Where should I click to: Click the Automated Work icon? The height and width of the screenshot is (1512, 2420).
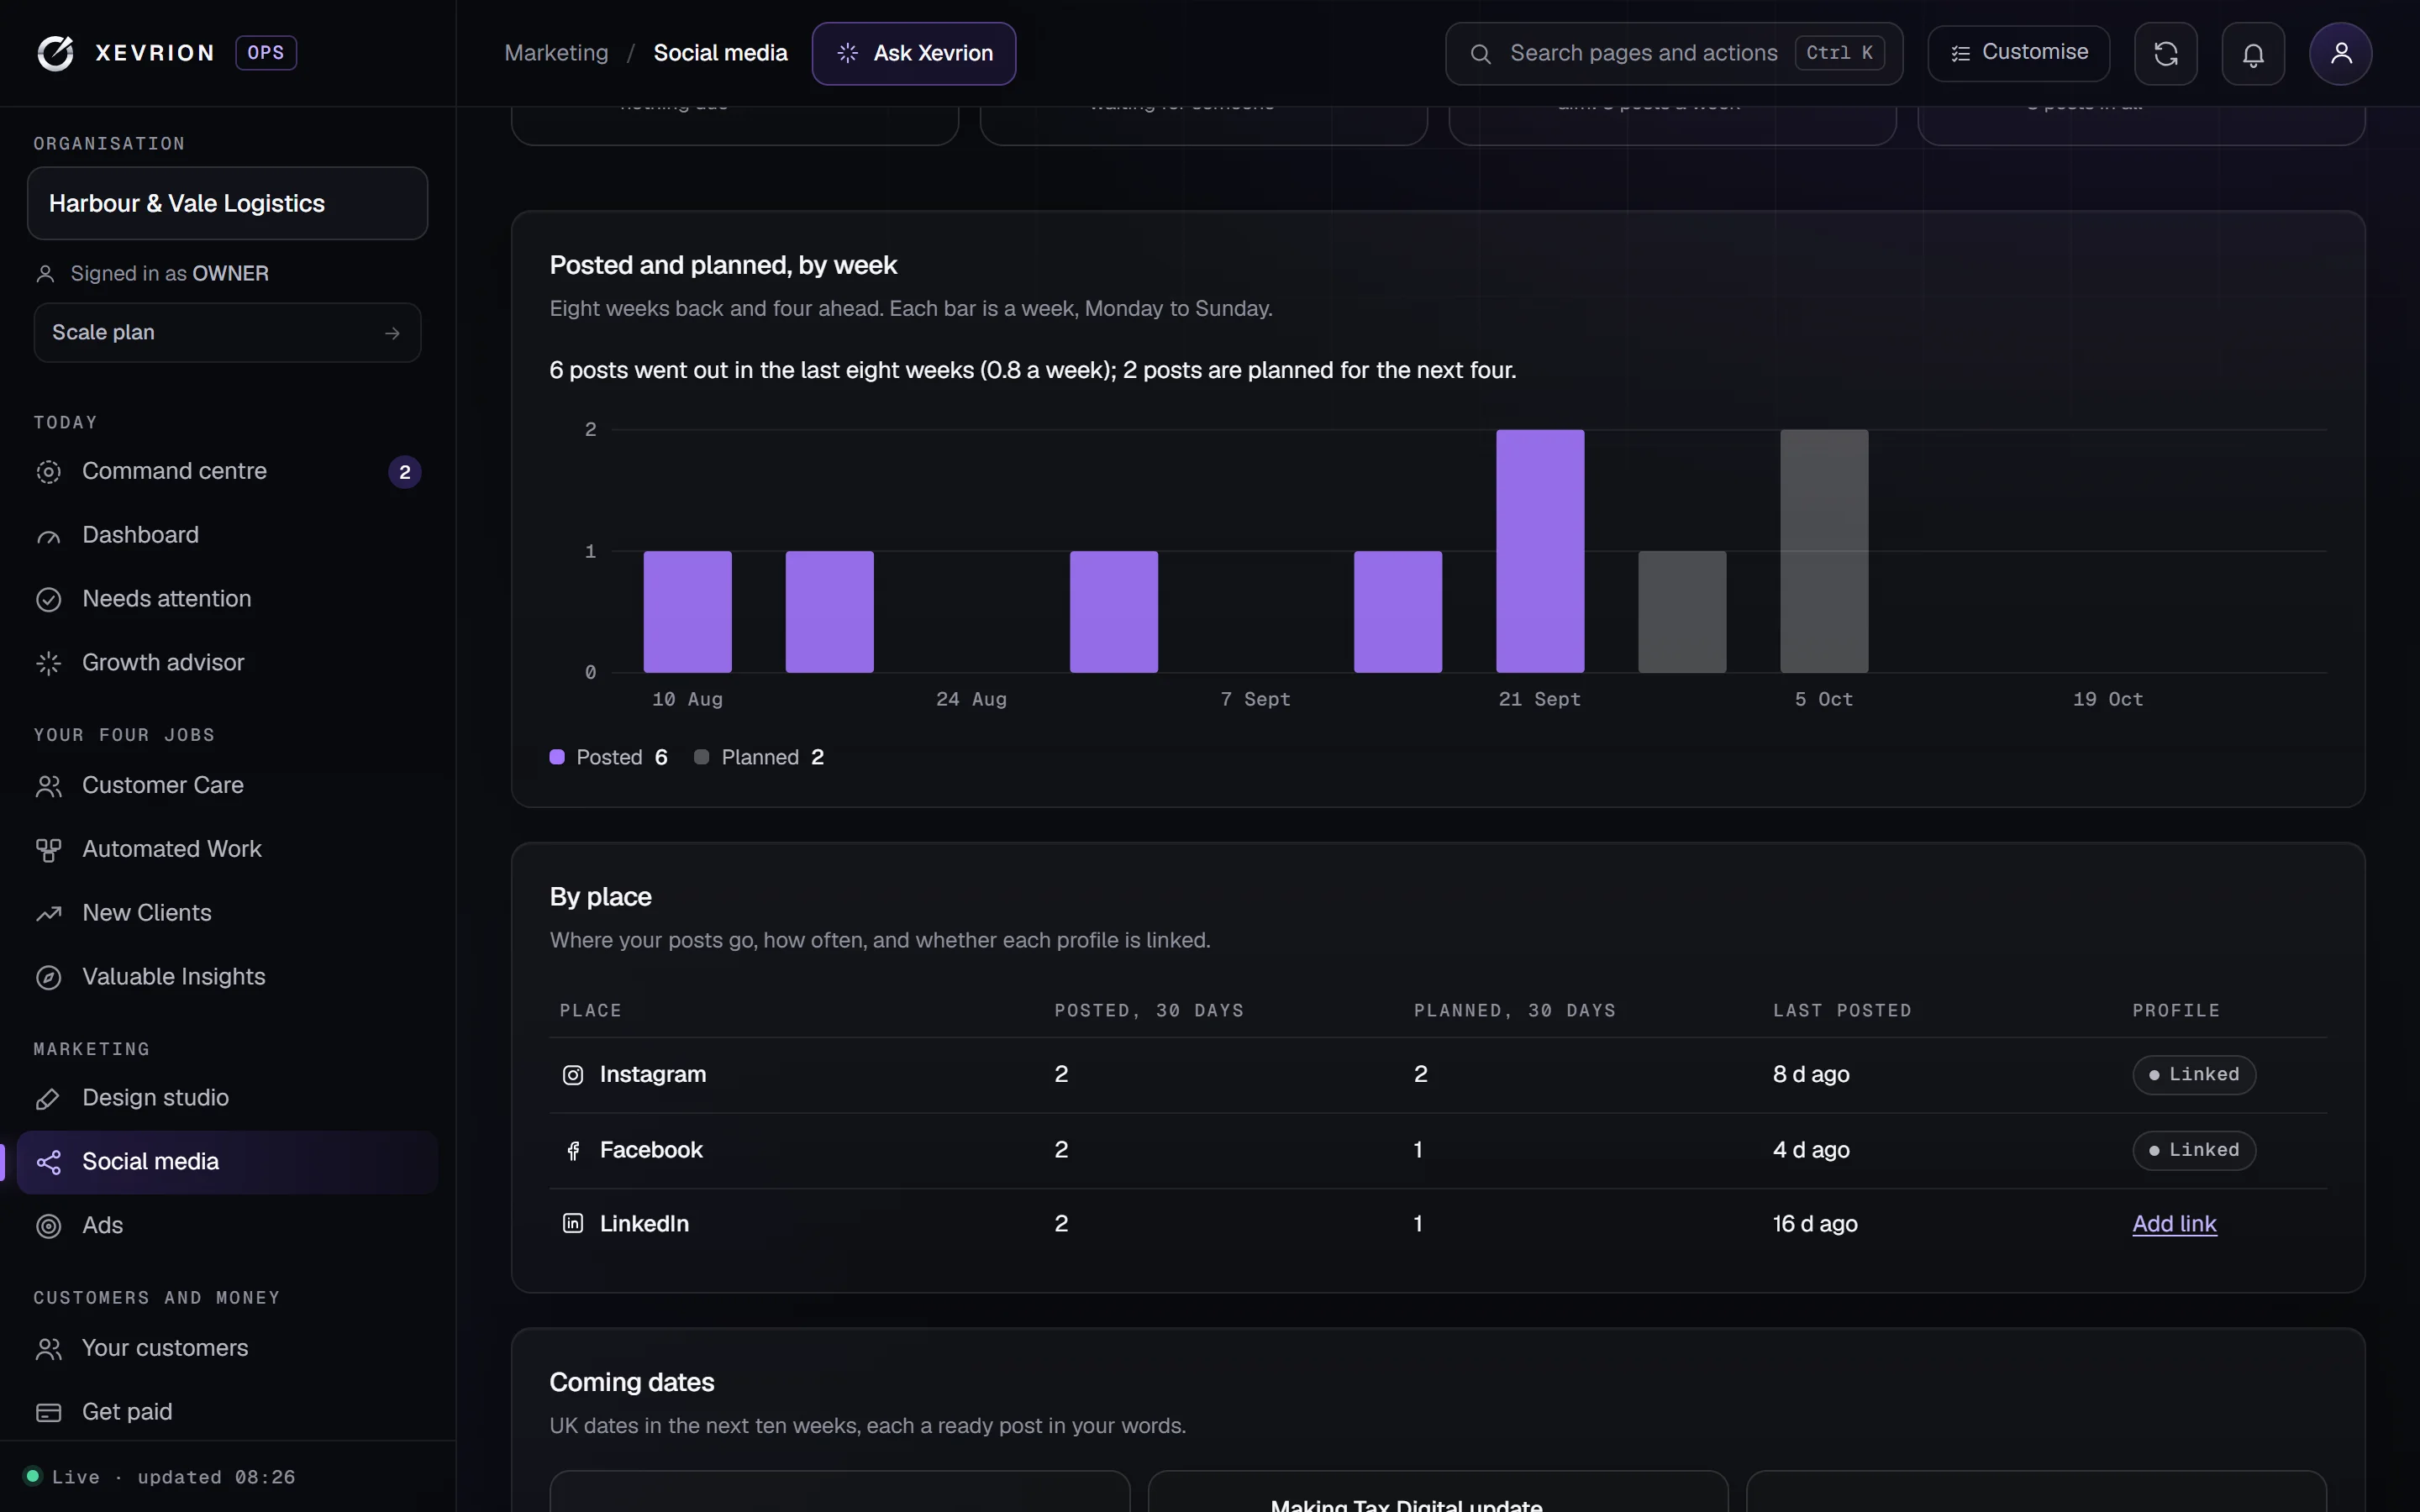(49, 850)
